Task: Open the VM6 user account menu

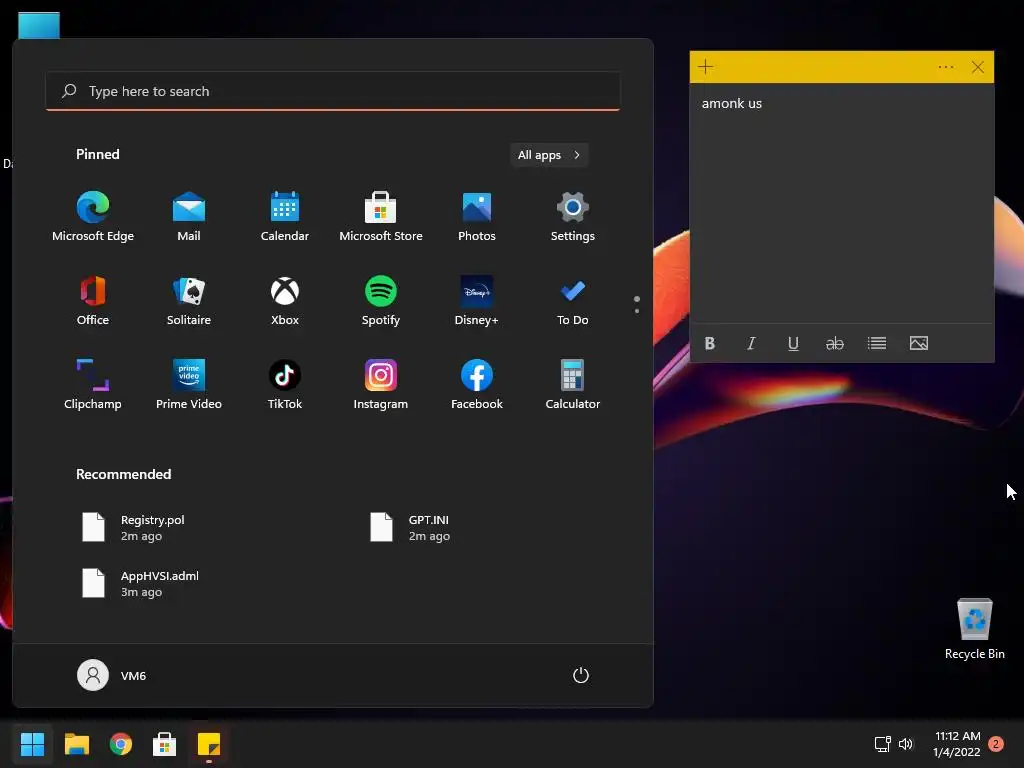Action: tap(112, 675)
